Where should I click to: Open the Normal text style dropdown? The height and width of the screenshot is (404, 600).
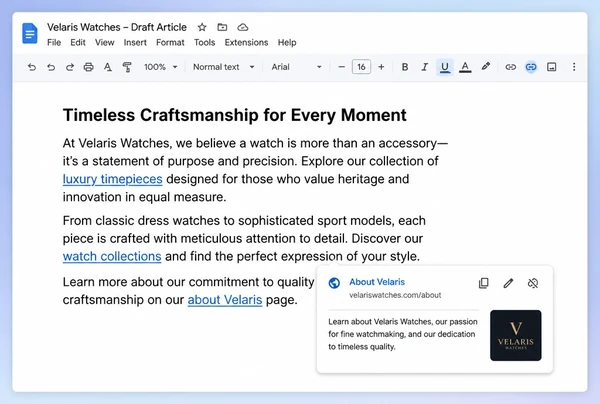[x=223, y=67]
